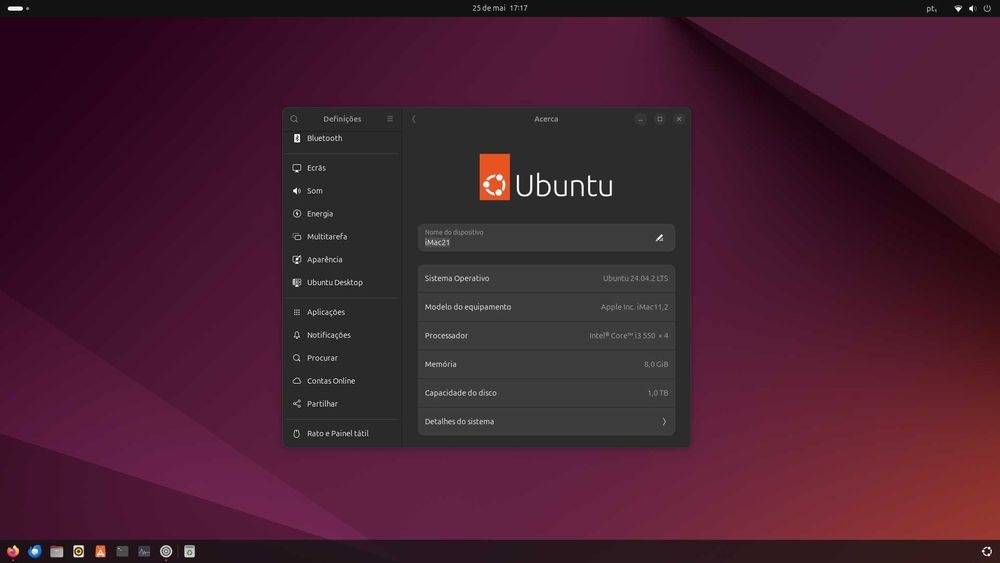
Task: Open the Activities overview from top-left indicator
Action: coord(18,8)
